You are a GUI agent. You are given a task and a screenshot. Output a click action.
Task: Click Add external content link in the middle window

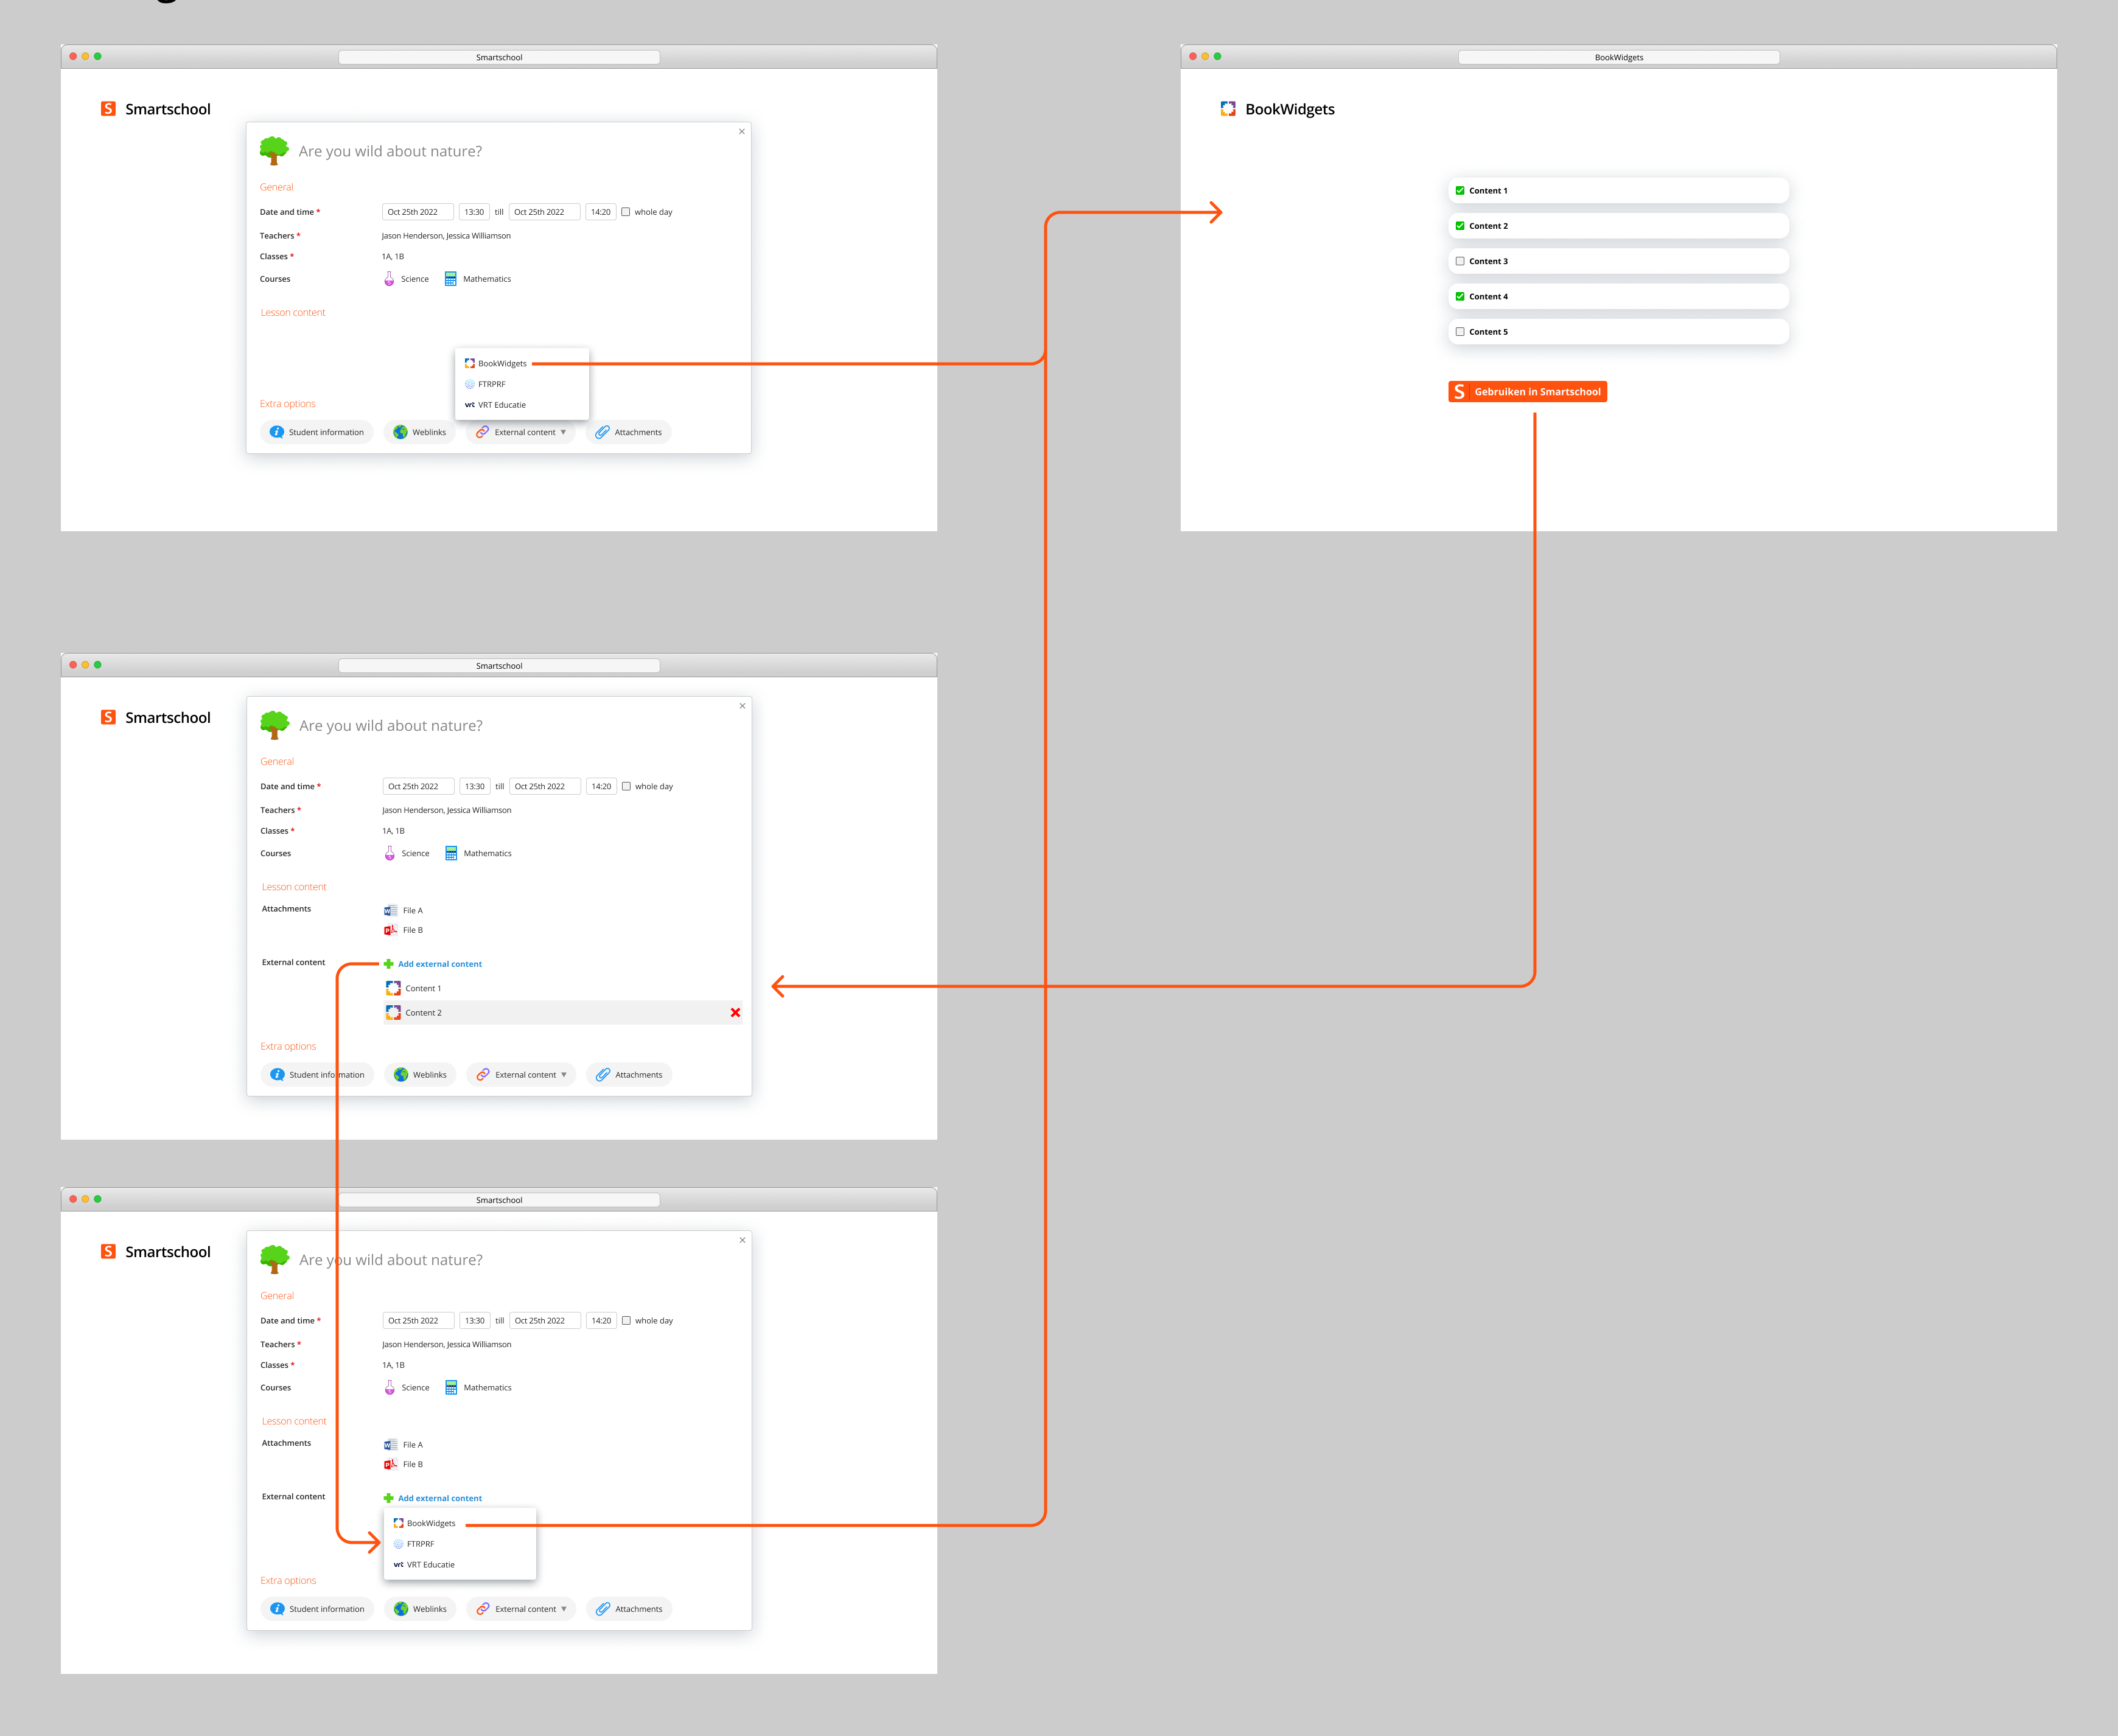439,964
